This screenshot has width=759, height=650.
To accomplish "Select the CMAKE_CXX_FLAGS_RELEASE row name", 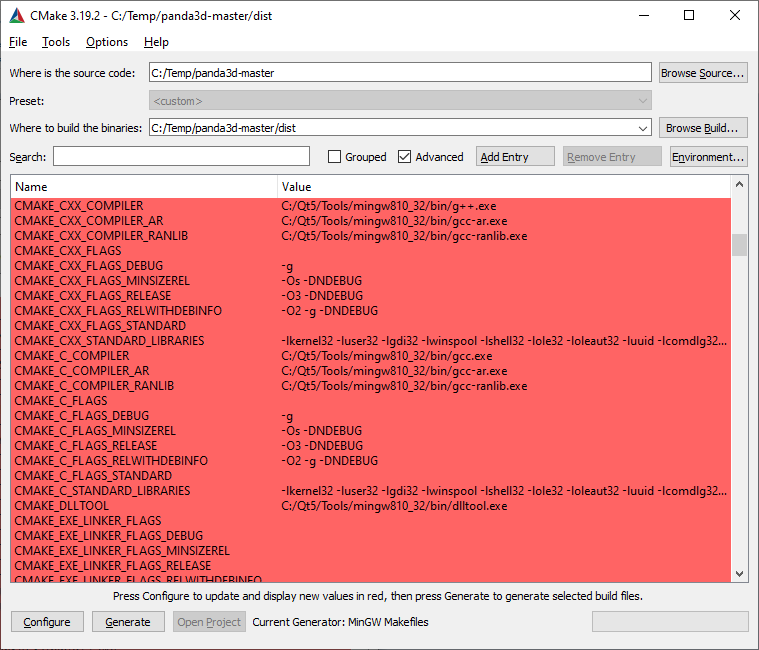I will coord(93,296).
